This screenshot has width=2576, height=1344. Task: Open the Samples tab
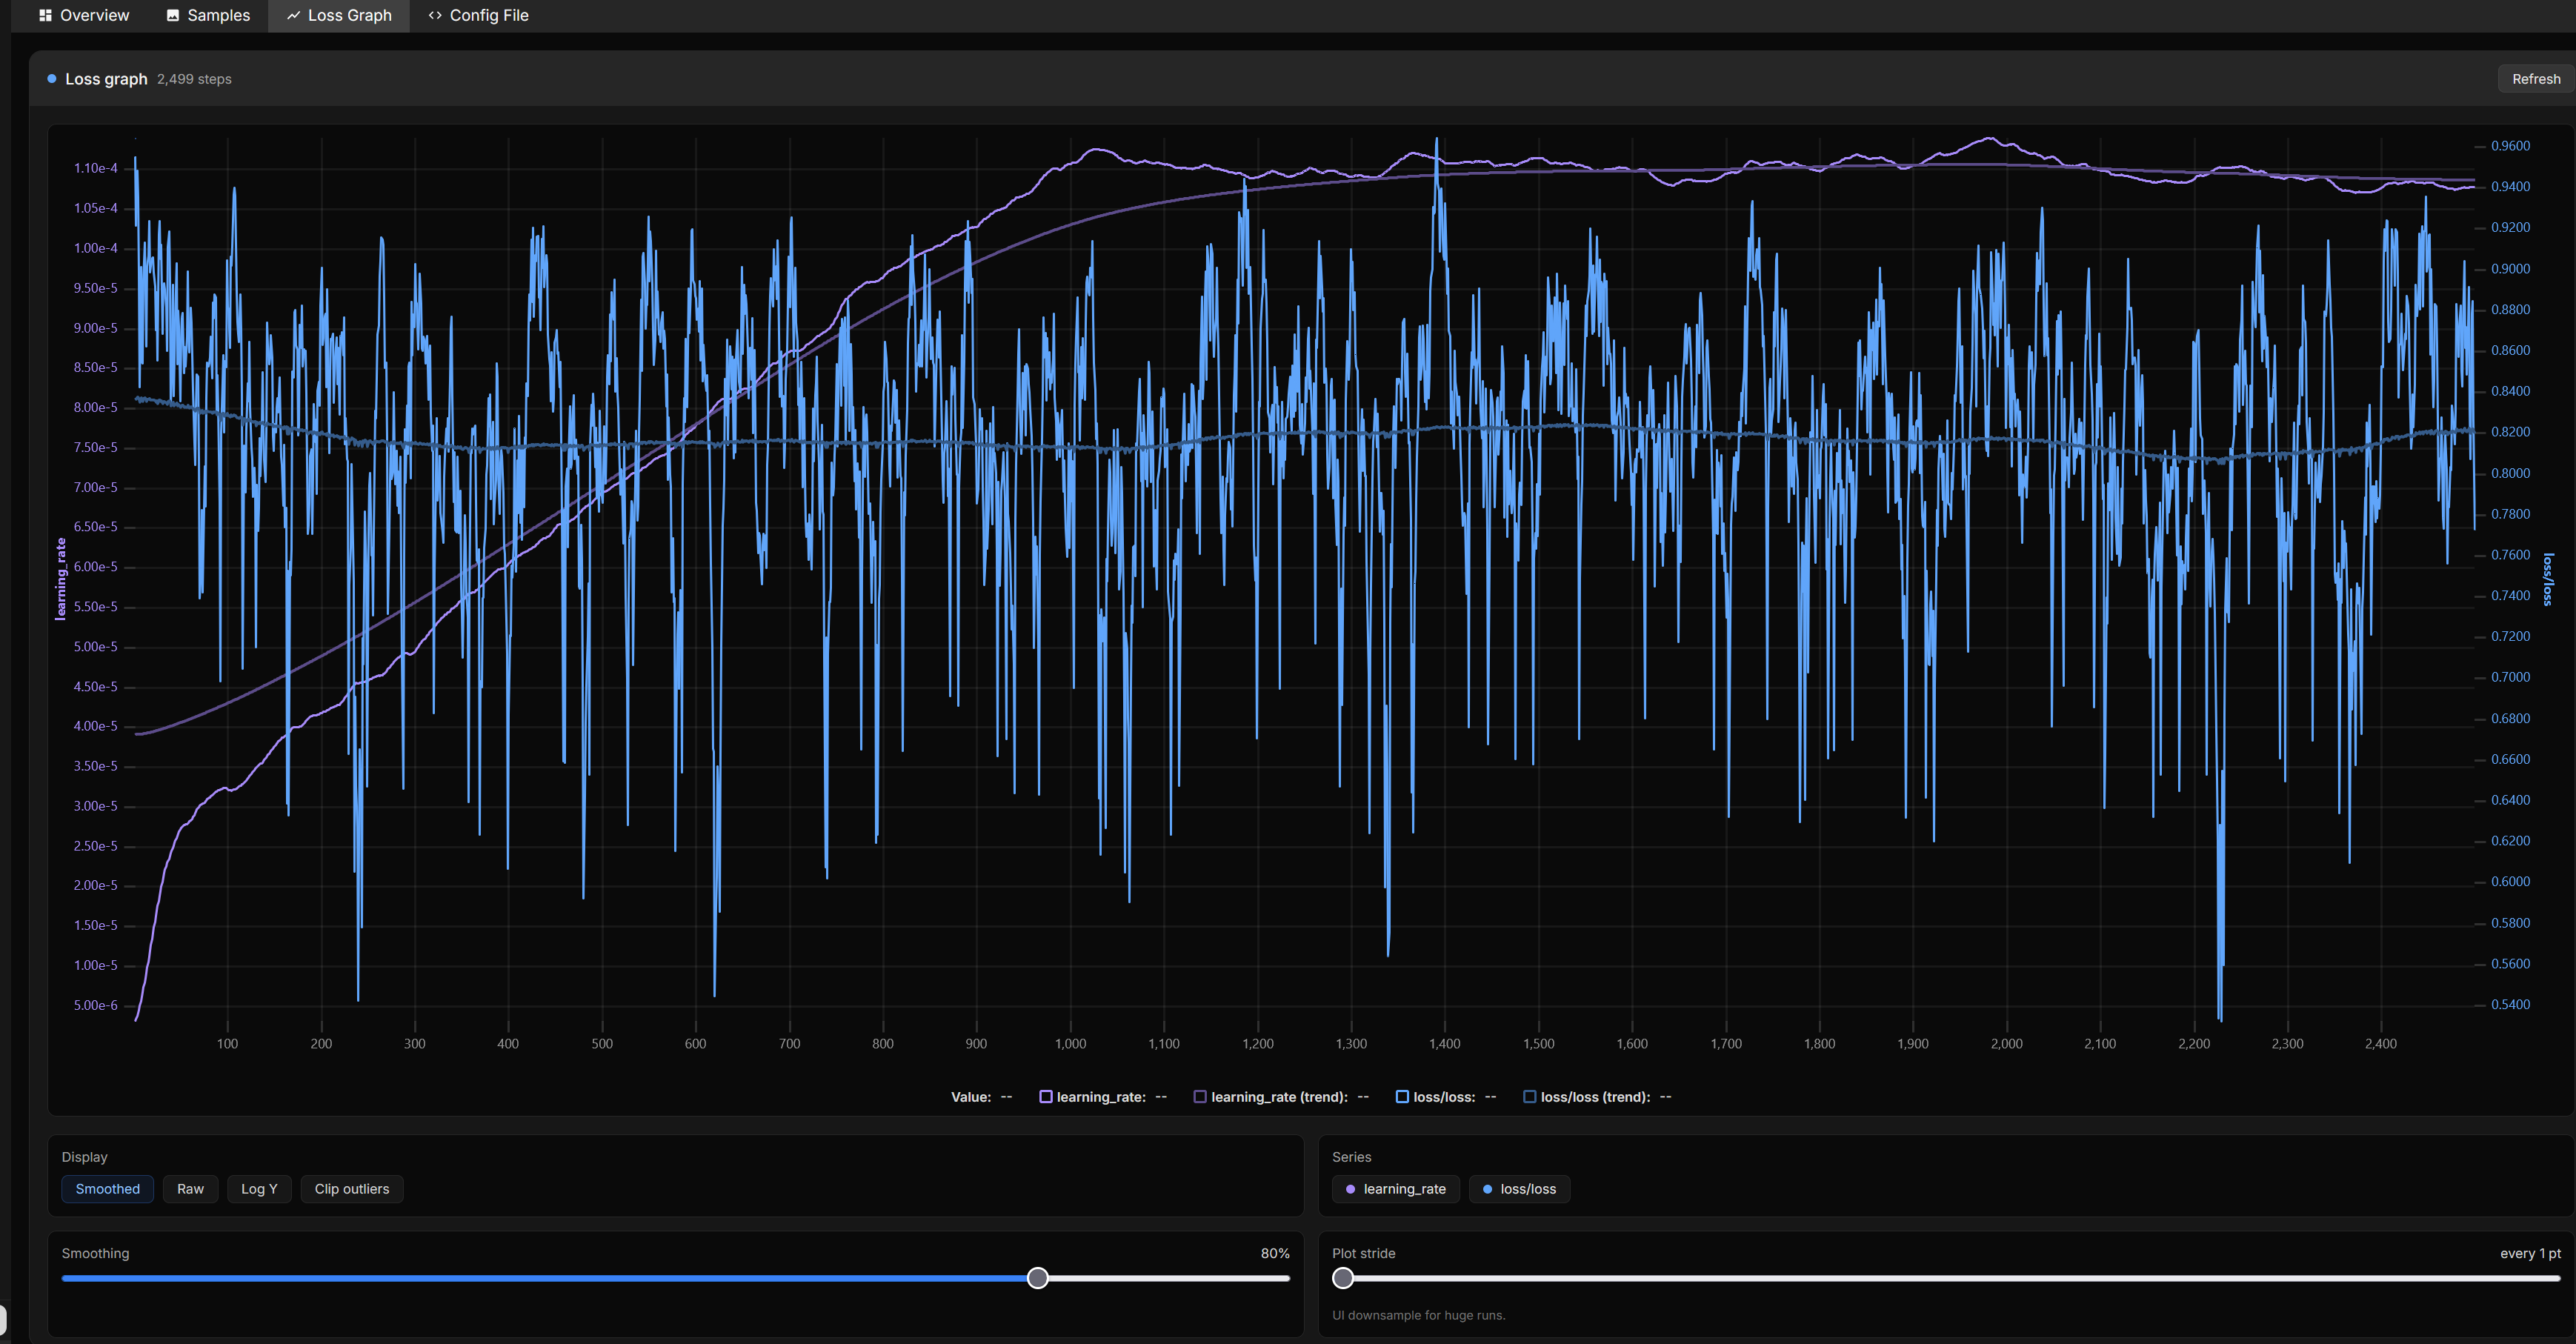point(208,15)
